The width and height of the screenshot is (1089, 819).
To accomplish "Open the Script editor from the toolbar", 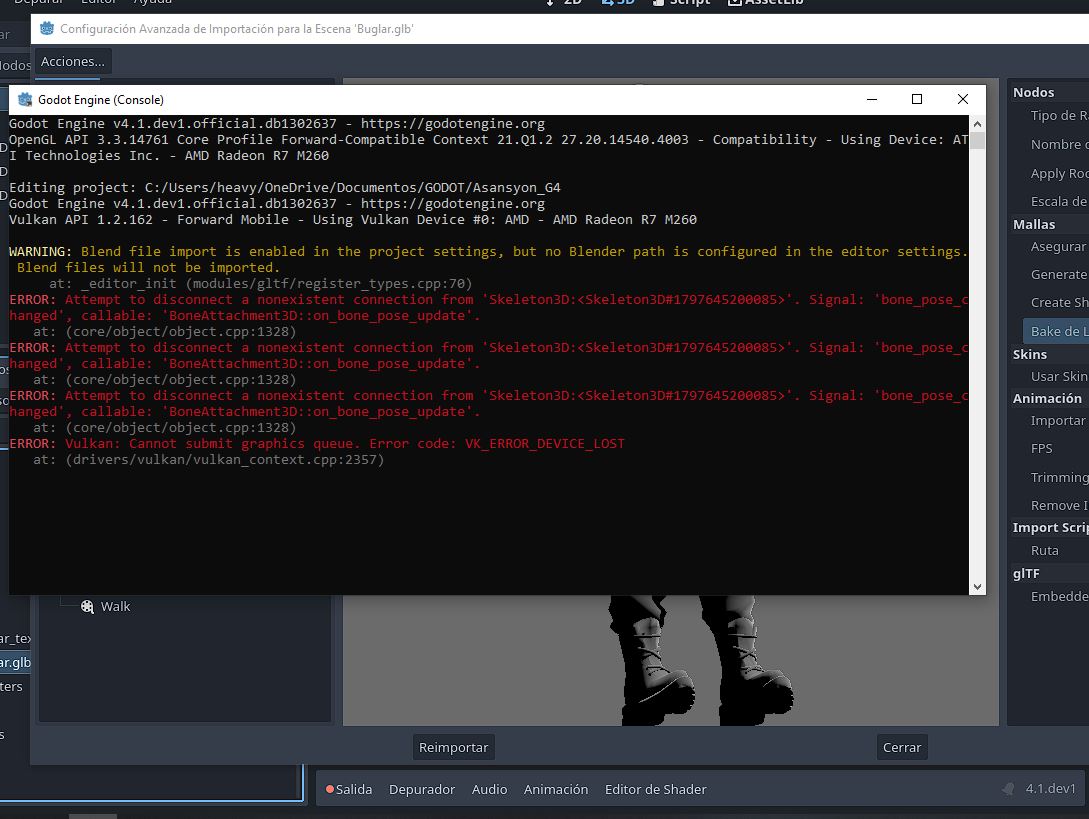I will (682, 3).
